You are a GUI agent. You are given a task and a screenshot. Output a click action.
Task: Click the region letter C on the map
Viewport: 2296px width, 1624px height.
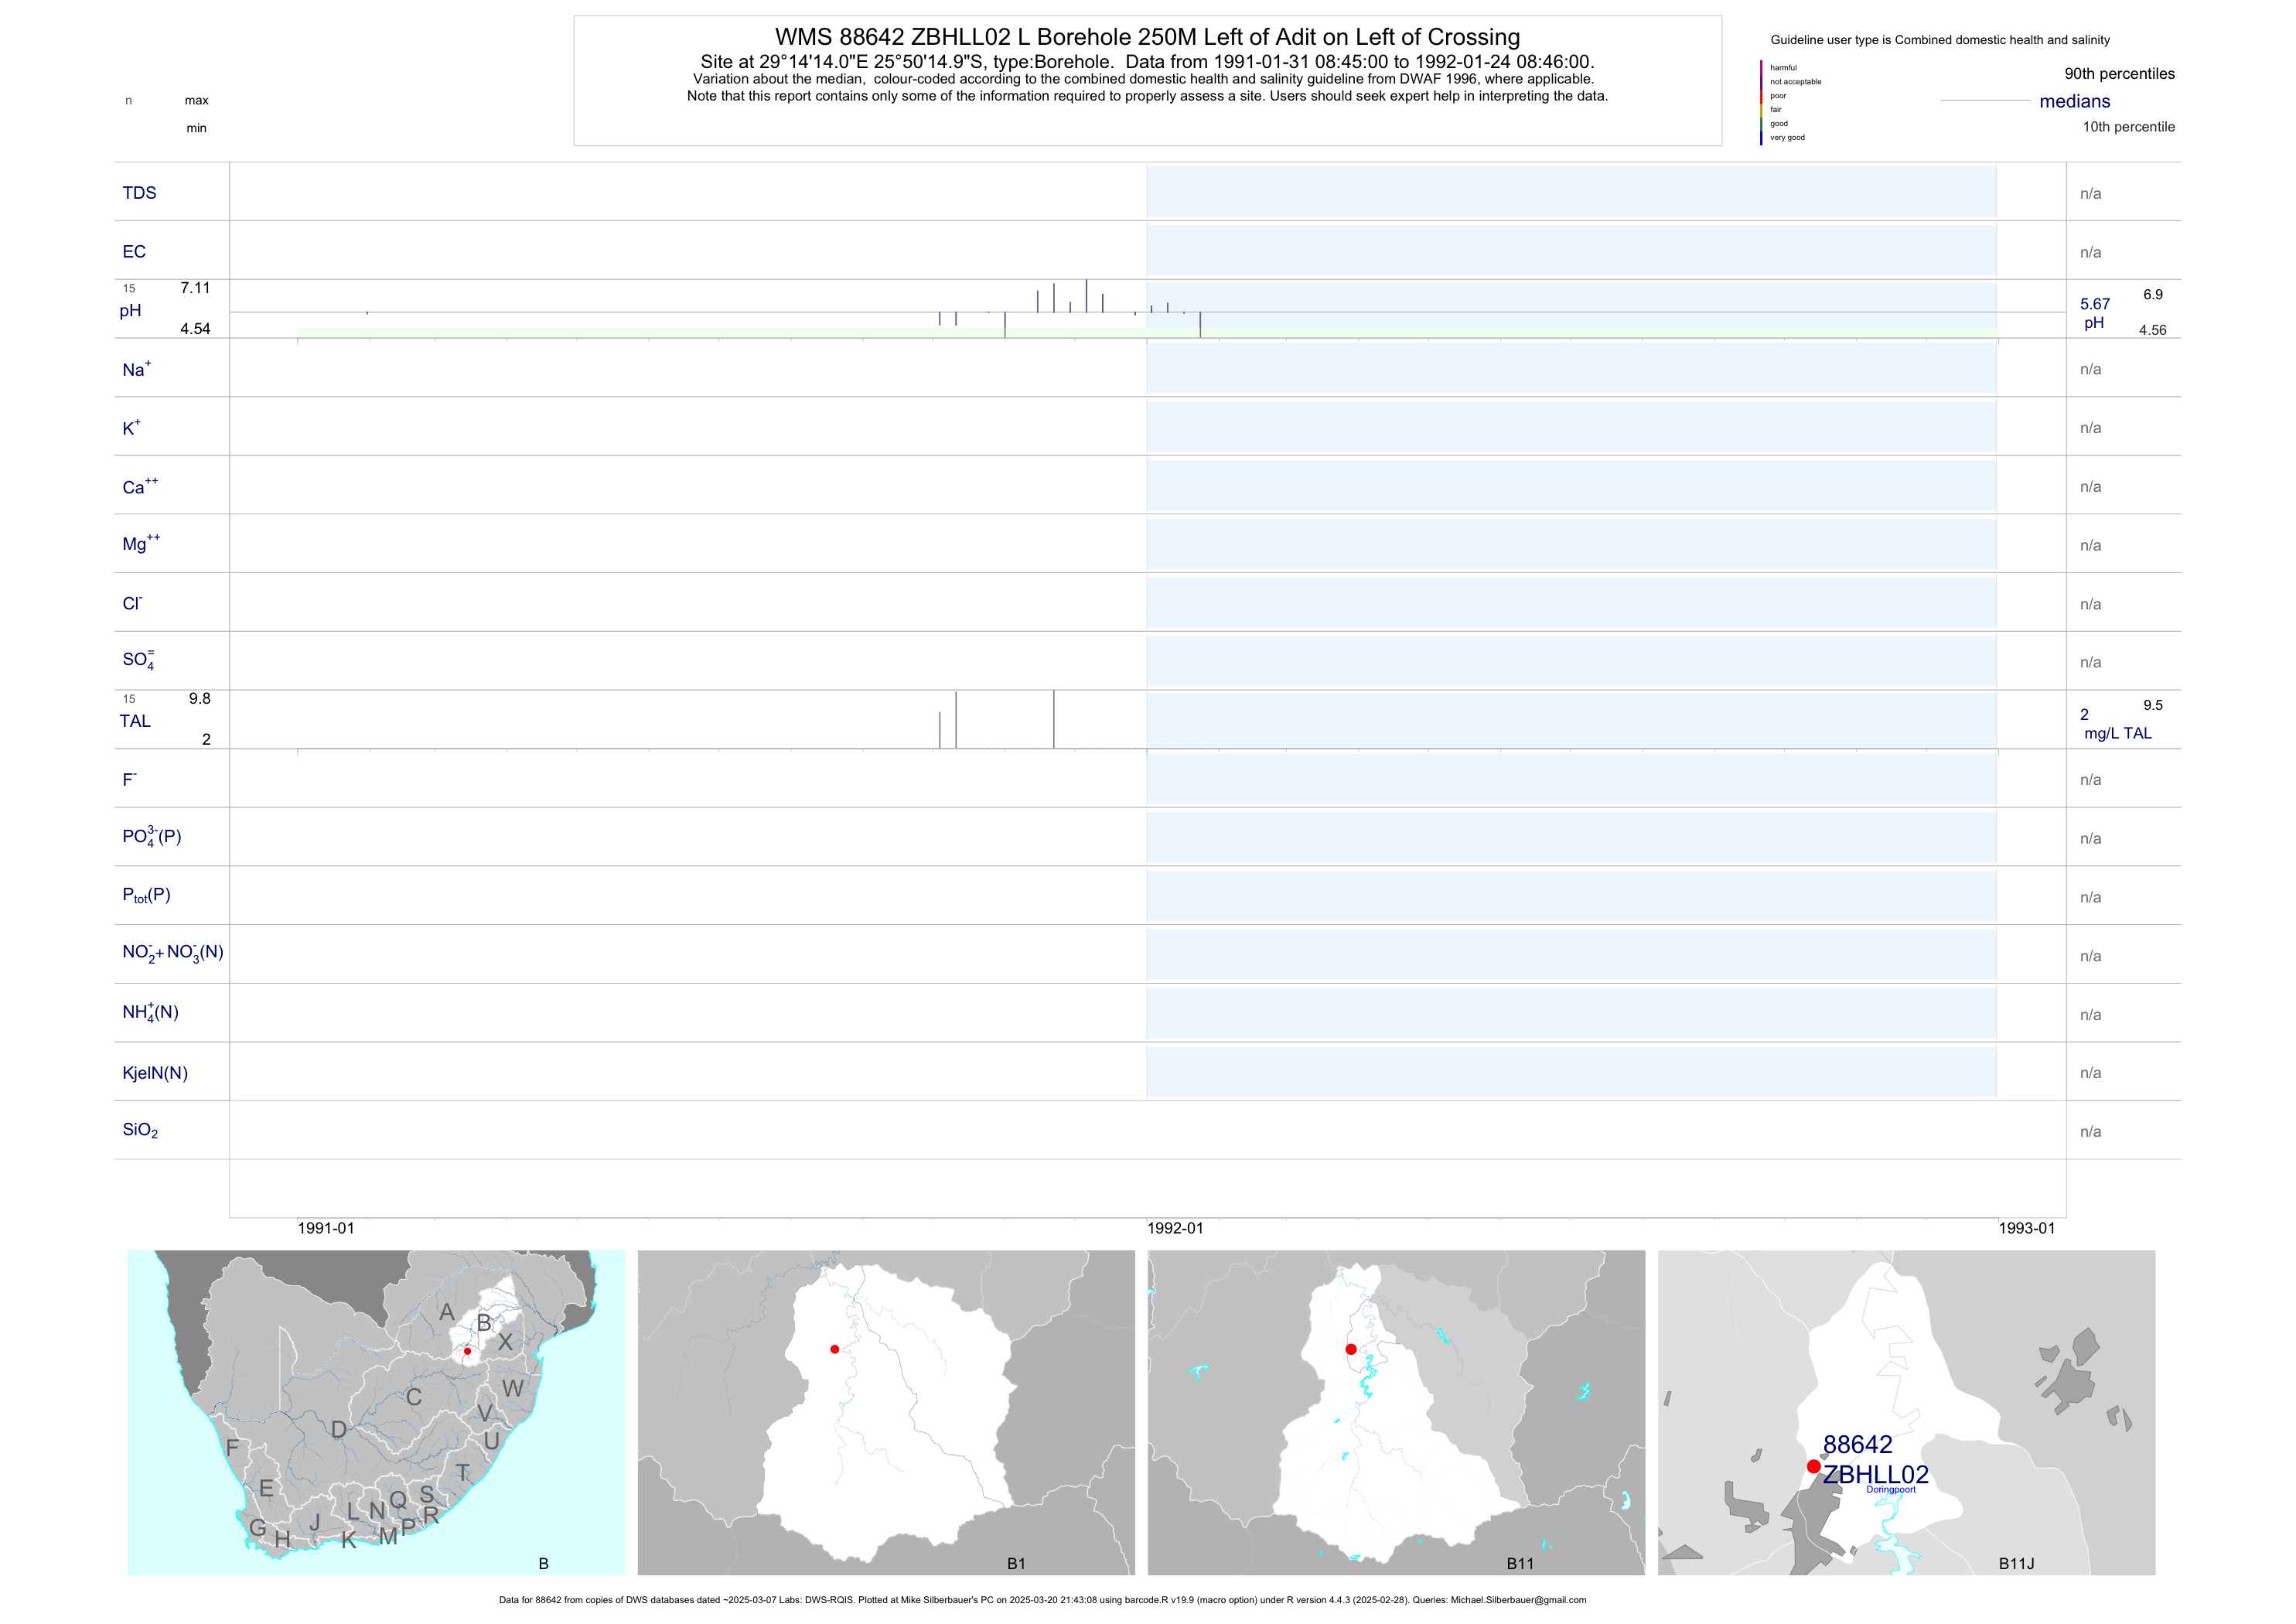(414, 1397)
